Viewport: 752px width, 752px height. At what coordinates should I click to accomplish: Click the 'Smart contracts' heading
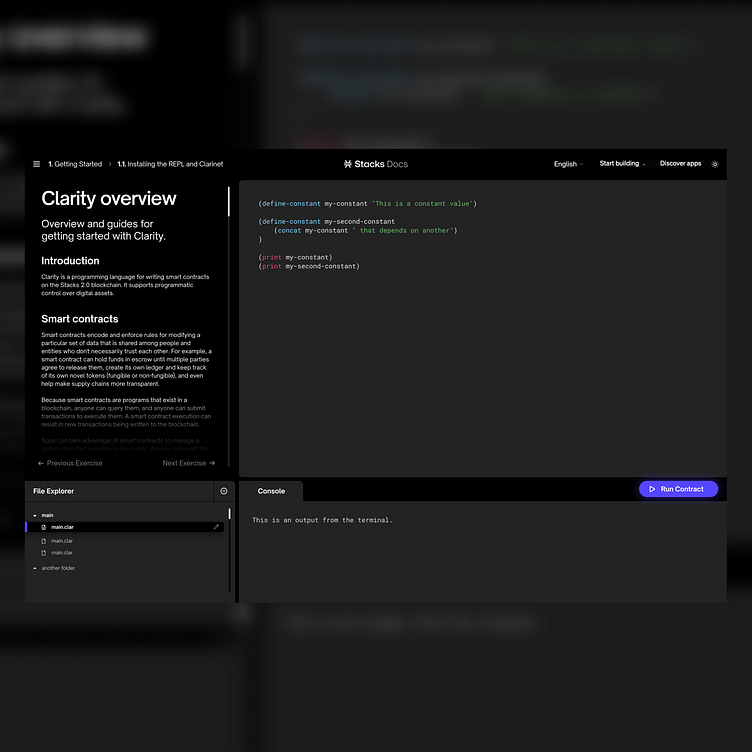click(x=80, y=319)
